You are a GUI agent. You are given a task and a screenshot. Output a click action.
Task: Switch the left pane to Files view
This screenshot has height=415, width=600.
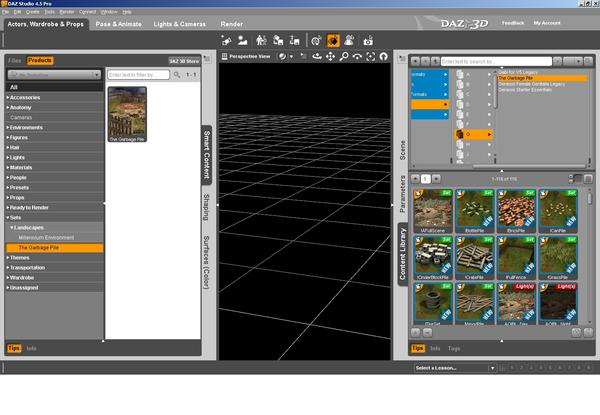point(15,60)
